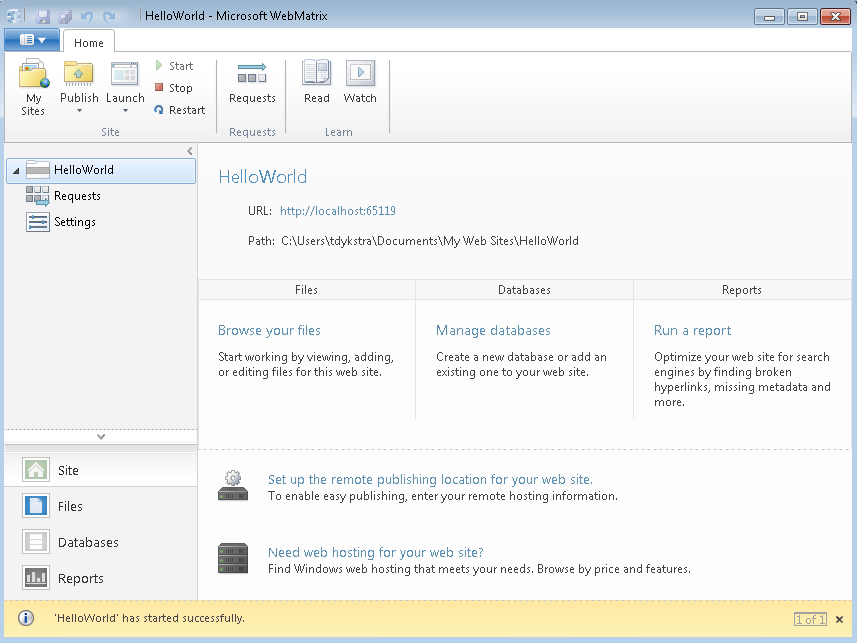The image size is (857, 643).
Task: Switch to the Reports workspace
Action: 101,578
